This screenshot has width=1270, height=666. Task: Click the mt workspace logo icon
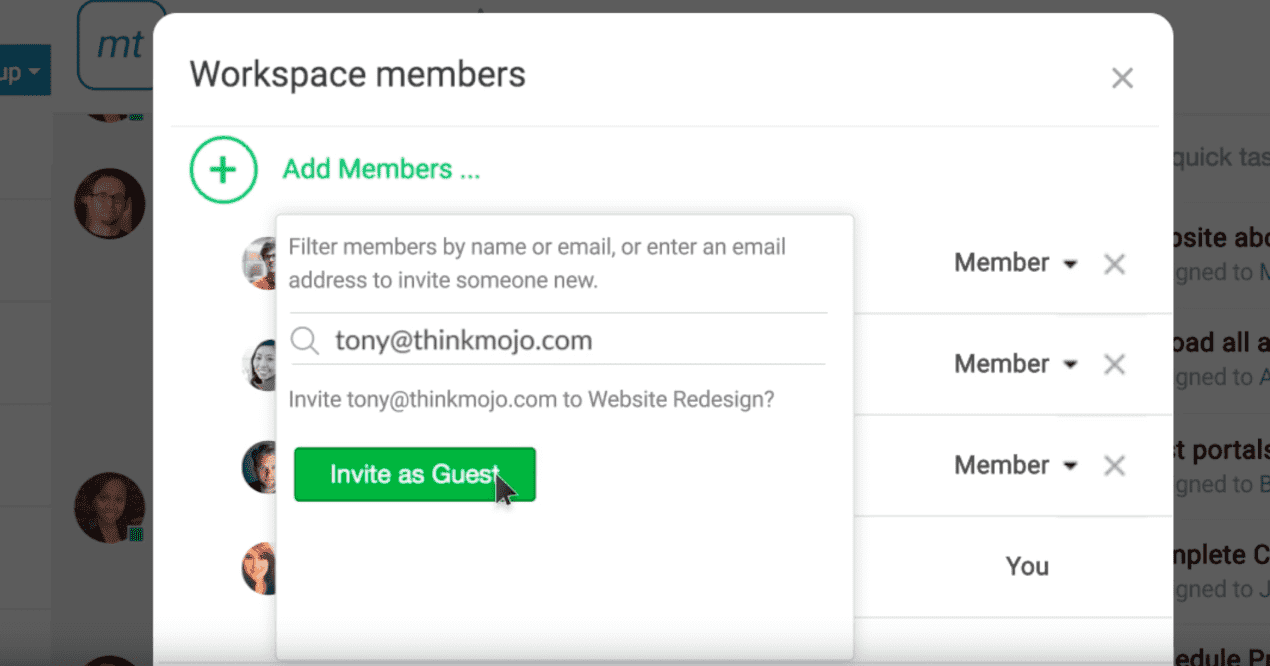pyautogui.click(x=119, y=46)
